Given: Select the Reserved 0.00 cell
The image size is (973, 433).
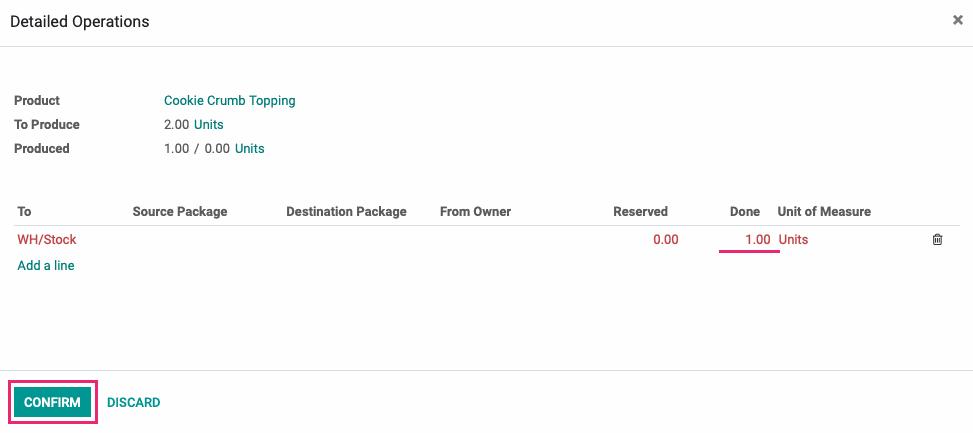Looking at the screenshot, I should click(x=665, y=239).
